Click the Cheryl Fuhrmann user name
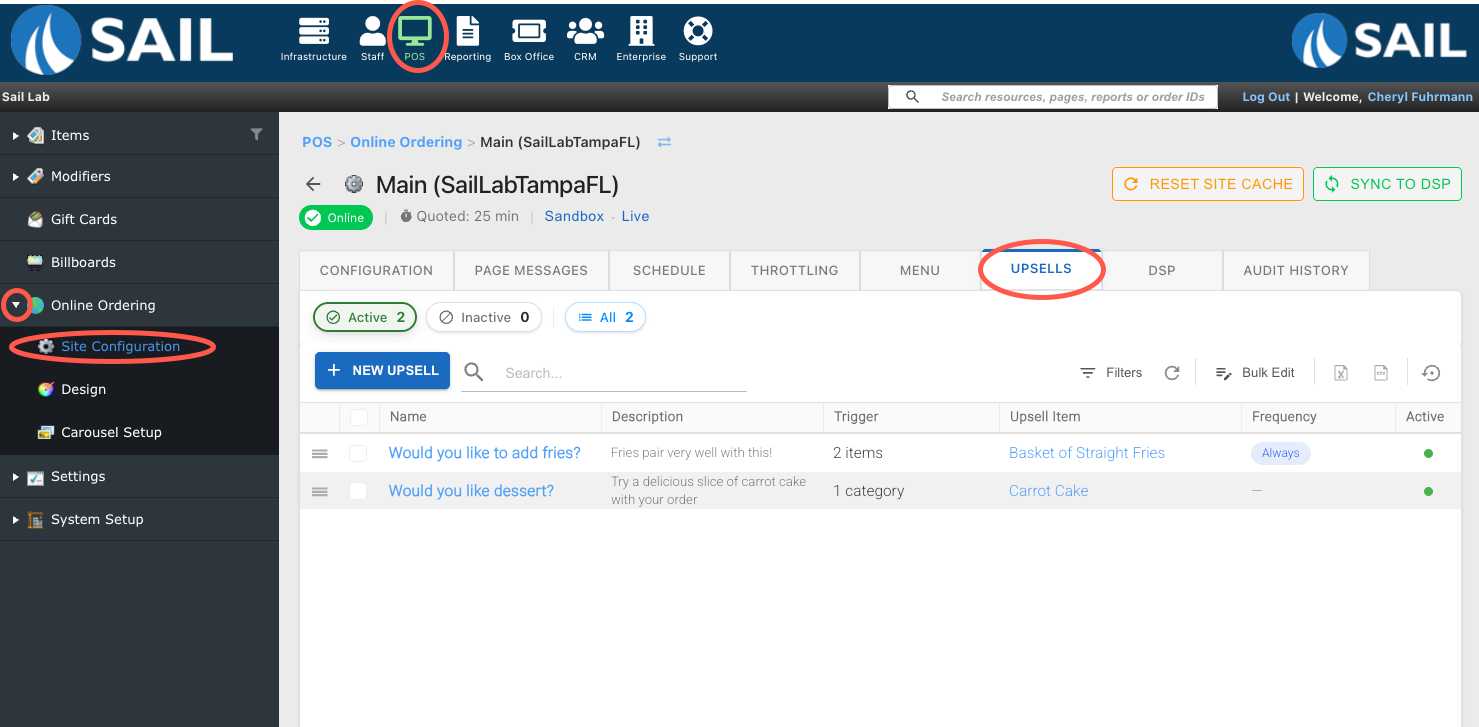This screenshot has height=727, width=1479. pyautogui.click(x=1420, y=97)
